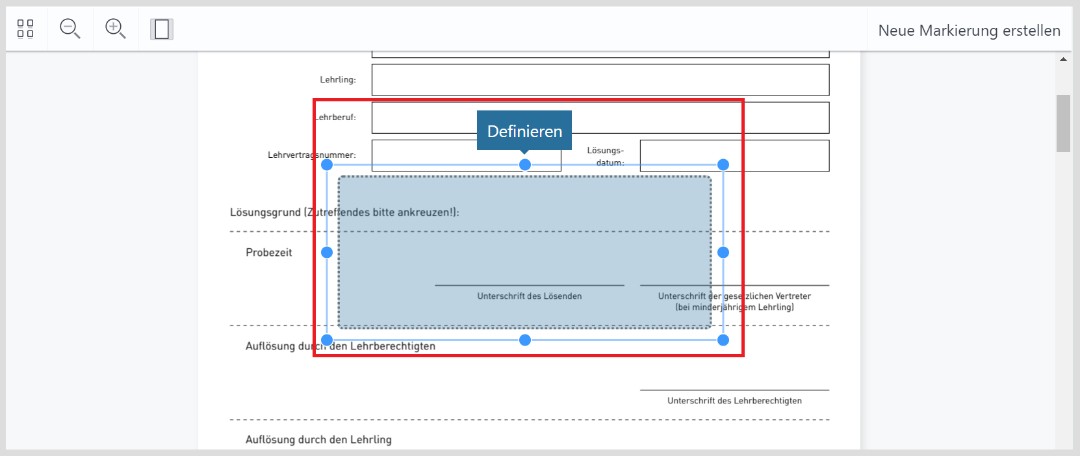Click (bei minderjährigem Lehrling) text
1080x456 pixels.
click(x=734, y=307)
